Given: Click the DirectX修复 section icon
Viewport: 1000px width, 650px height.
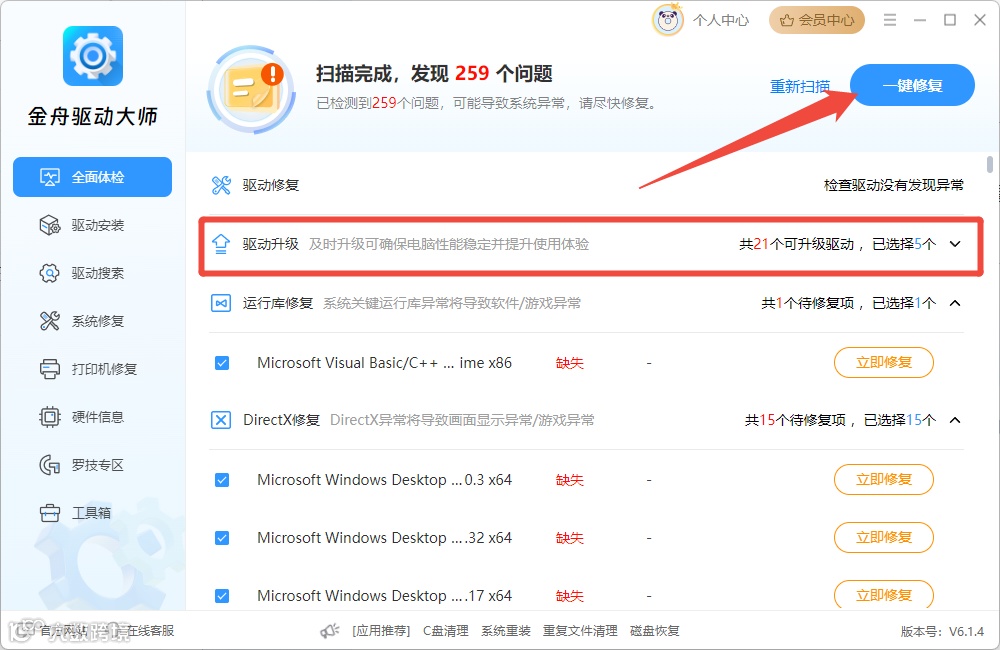Looking at the screenshot, I should [221, 420].
